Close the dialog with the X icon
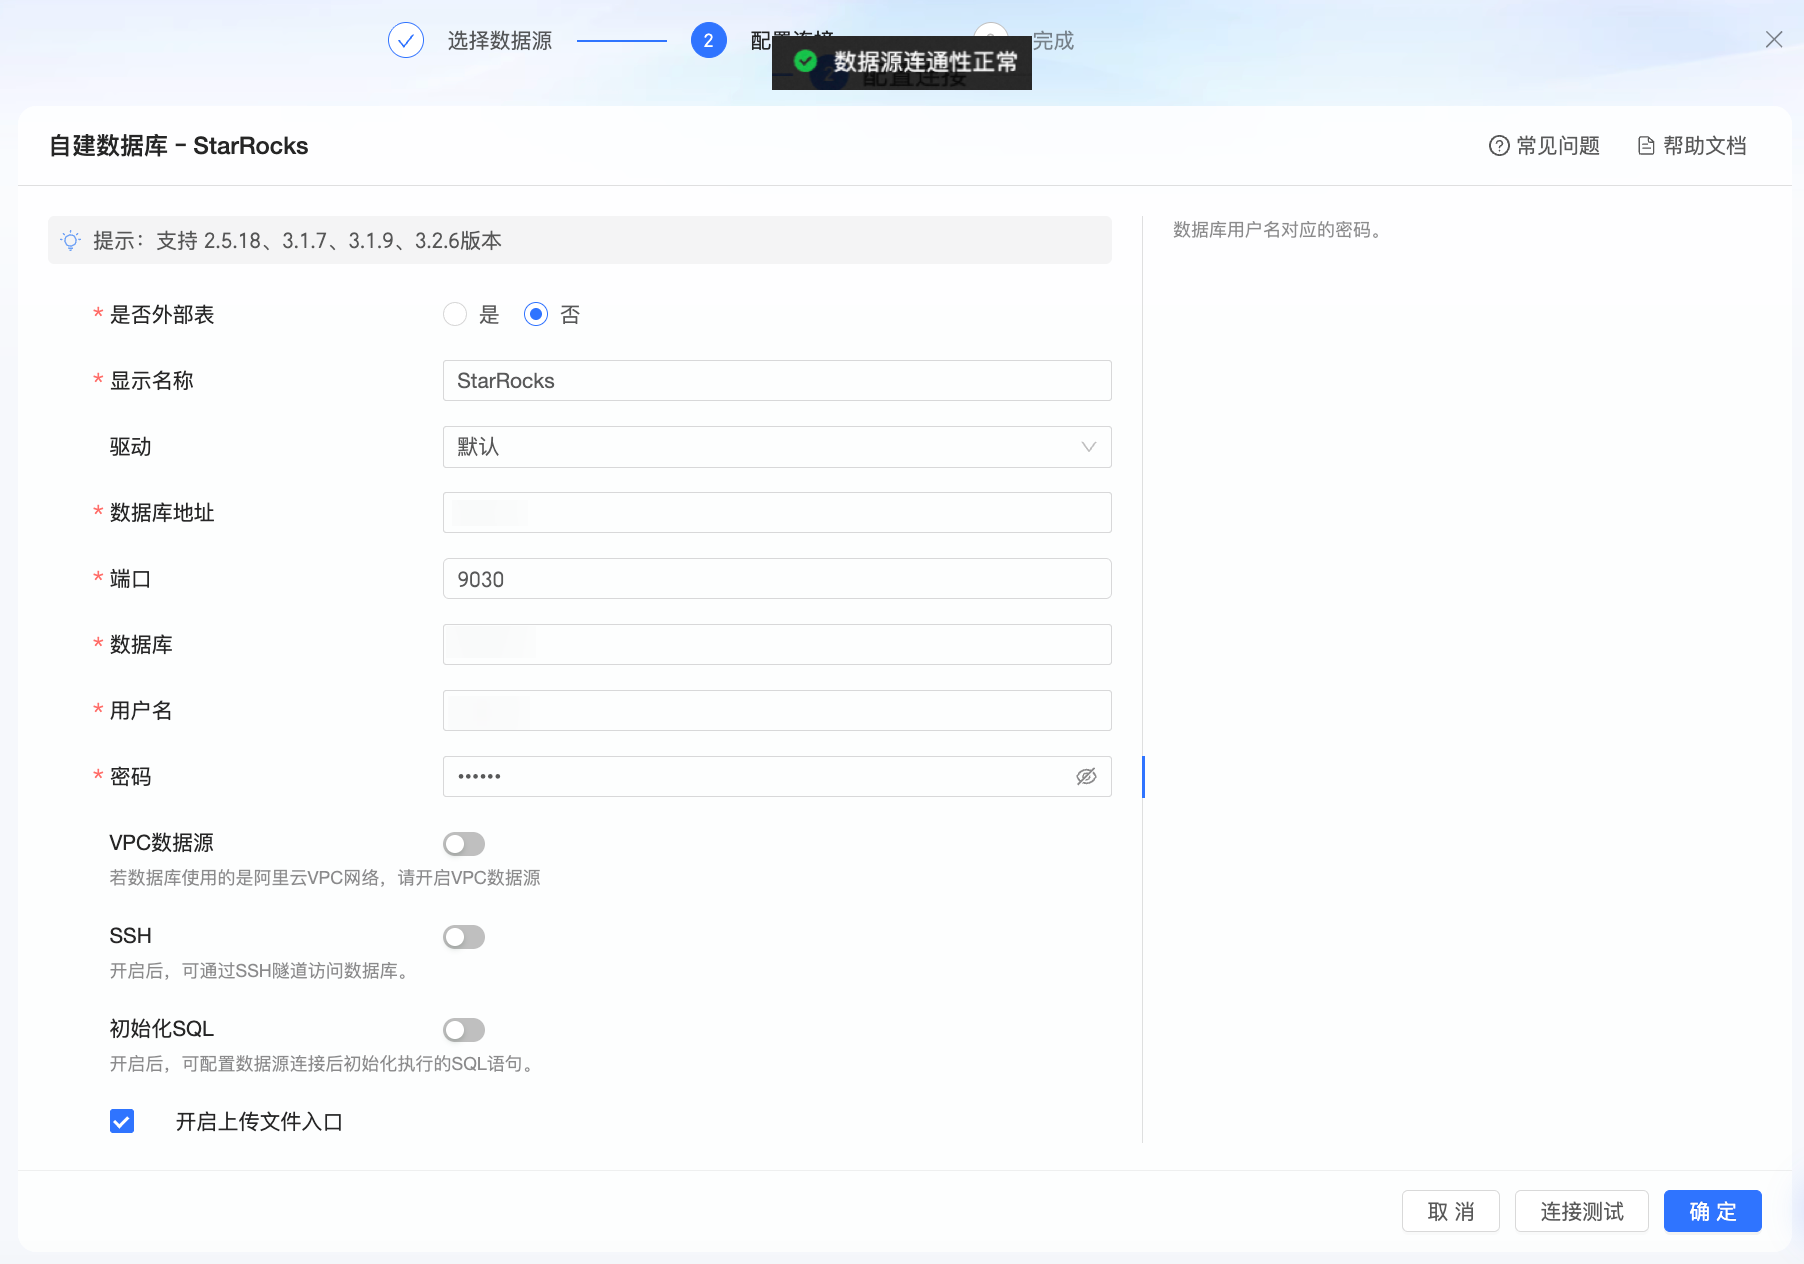 pos(1774,39)
